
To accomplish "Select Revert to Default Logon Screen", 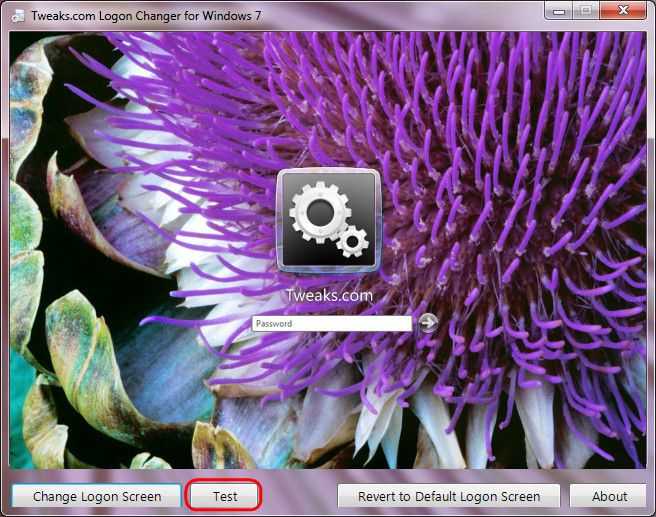I will (x=449, y=496).
